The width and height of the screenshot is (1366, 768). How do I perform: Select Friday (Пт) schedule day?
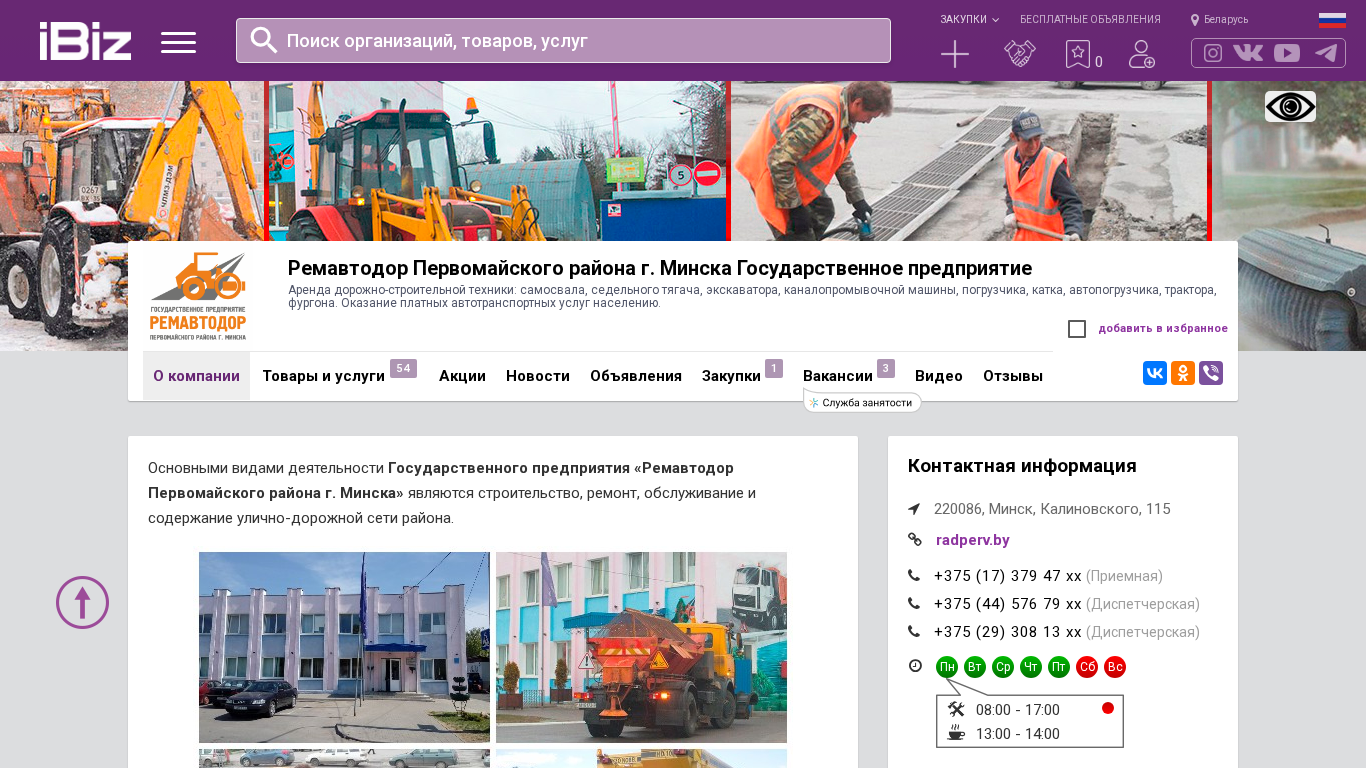[1059, 667]
